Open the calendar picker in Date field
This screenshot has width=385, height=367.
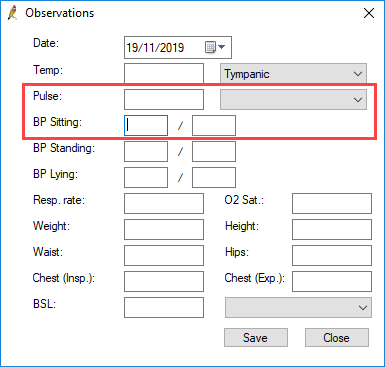(x=215, y=47)
